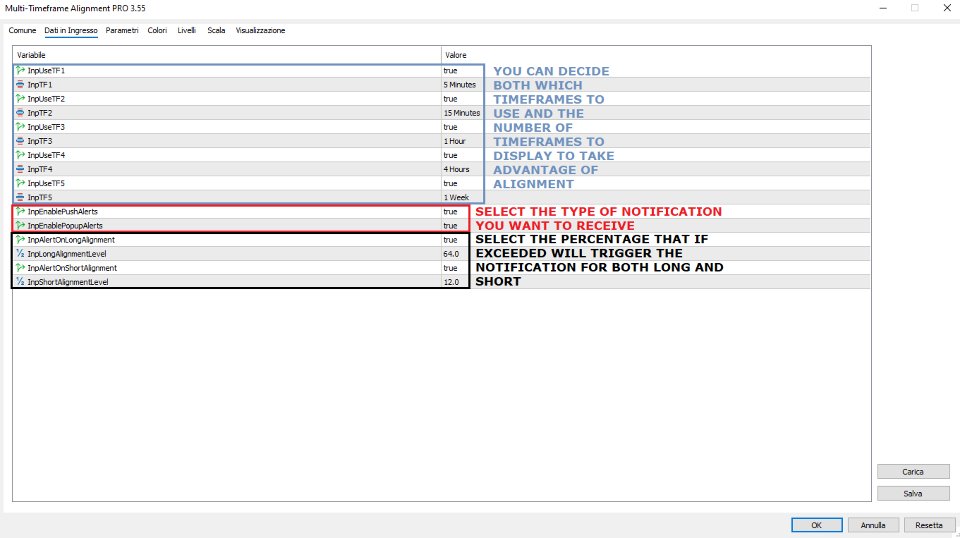This screenshot has width=960, height=538.
Task: Select the InpShortAlignmentLevel variable name
Action: pyautogui.click(x=68, y=282)
